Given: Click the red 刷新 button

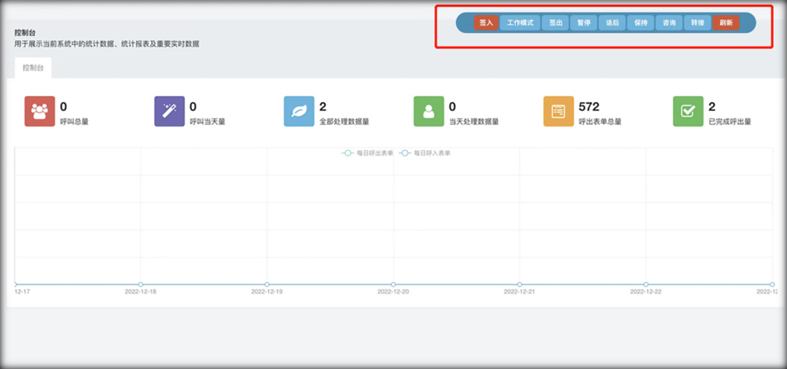Looking at the screenshot, I should (726, 23).
